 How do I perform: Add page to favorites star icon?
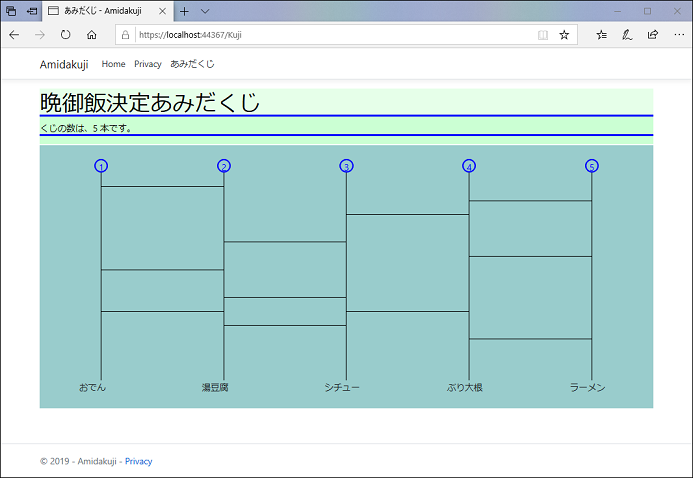pos(564,35)
